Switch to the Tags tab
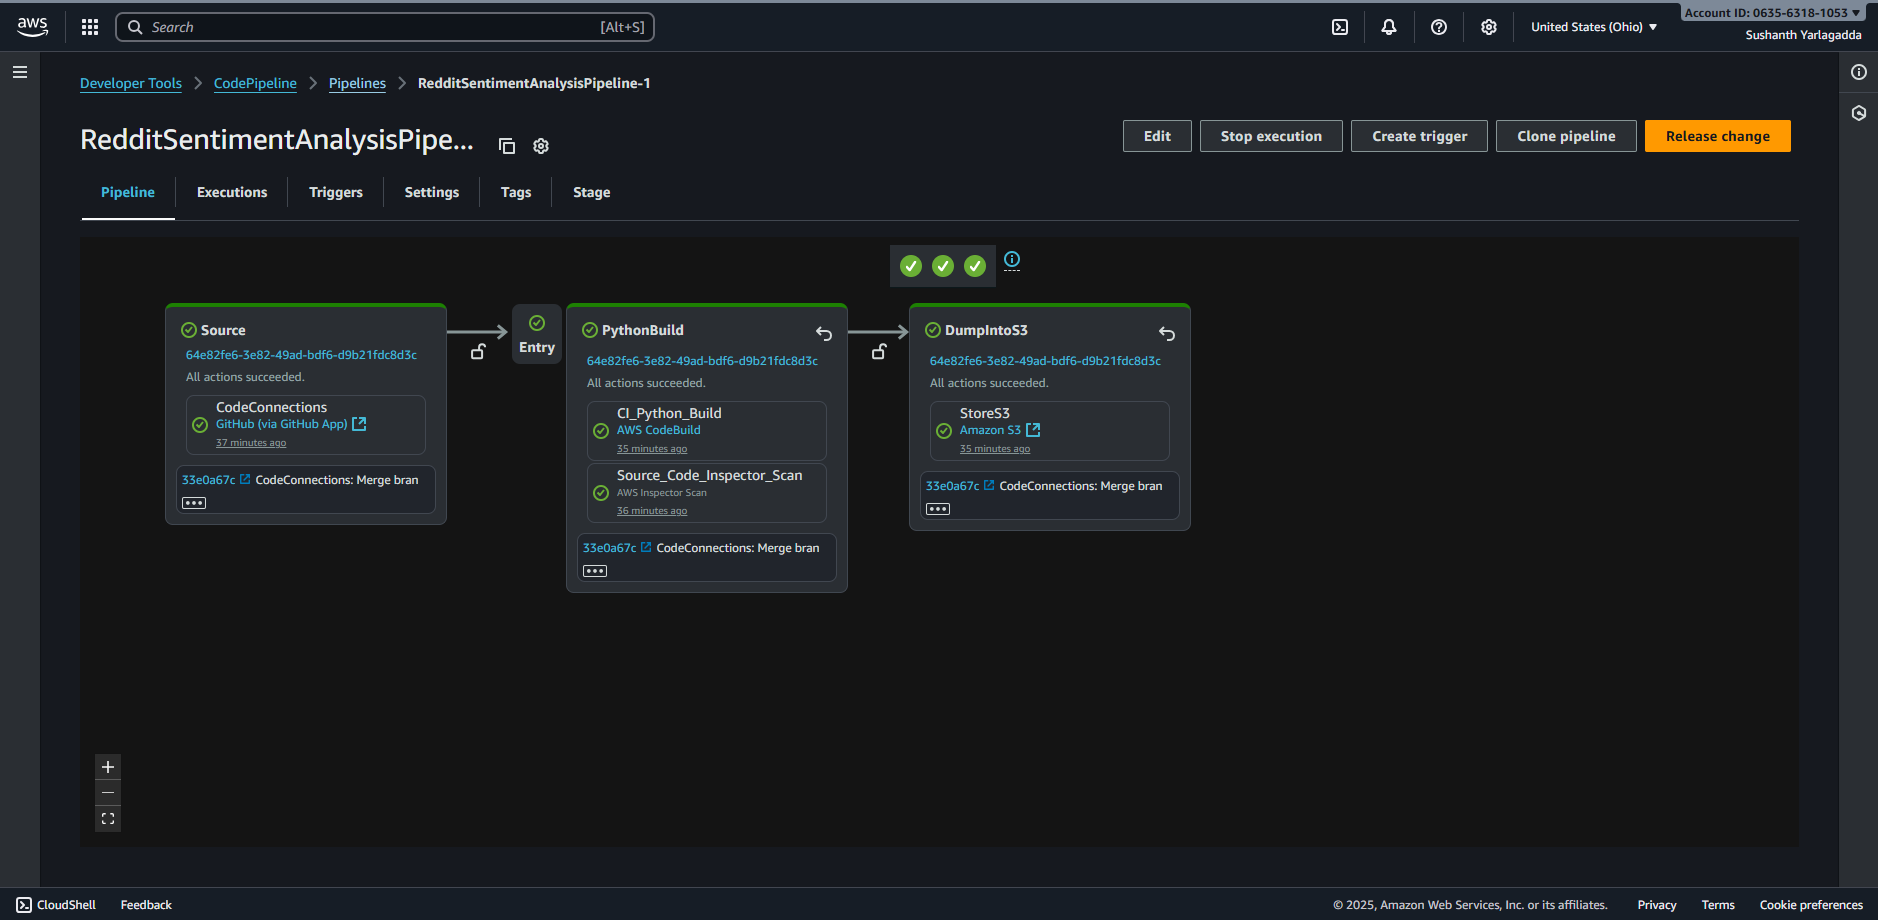1878x920 pixels. [x=516, y=192]
